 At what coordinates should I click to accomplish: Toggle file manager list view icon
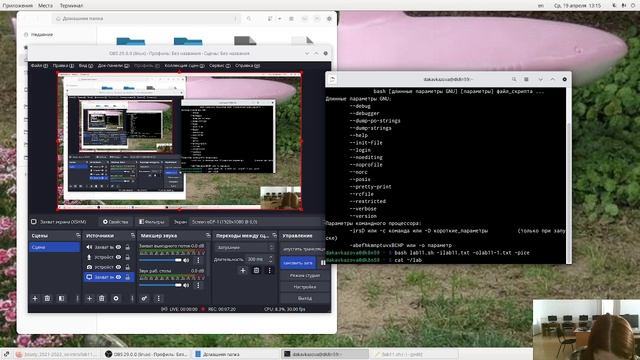[x=270, y=19]
